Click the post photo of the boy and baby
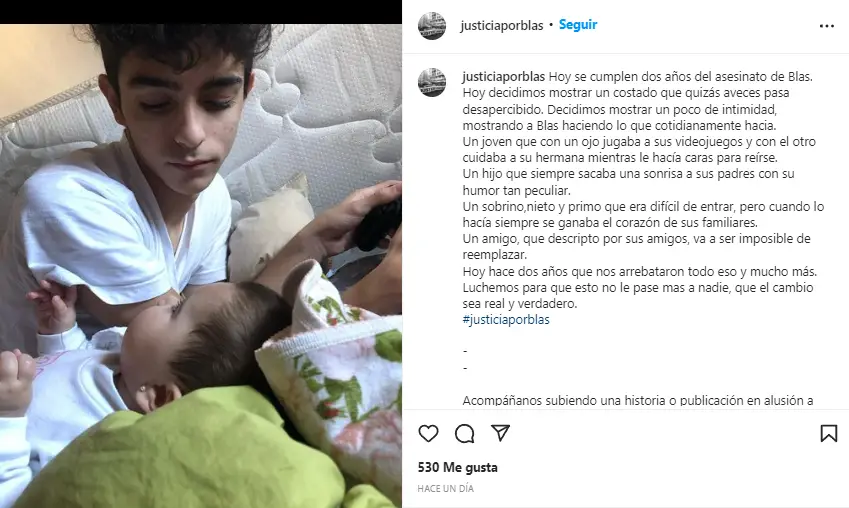 tap(201, 265)
